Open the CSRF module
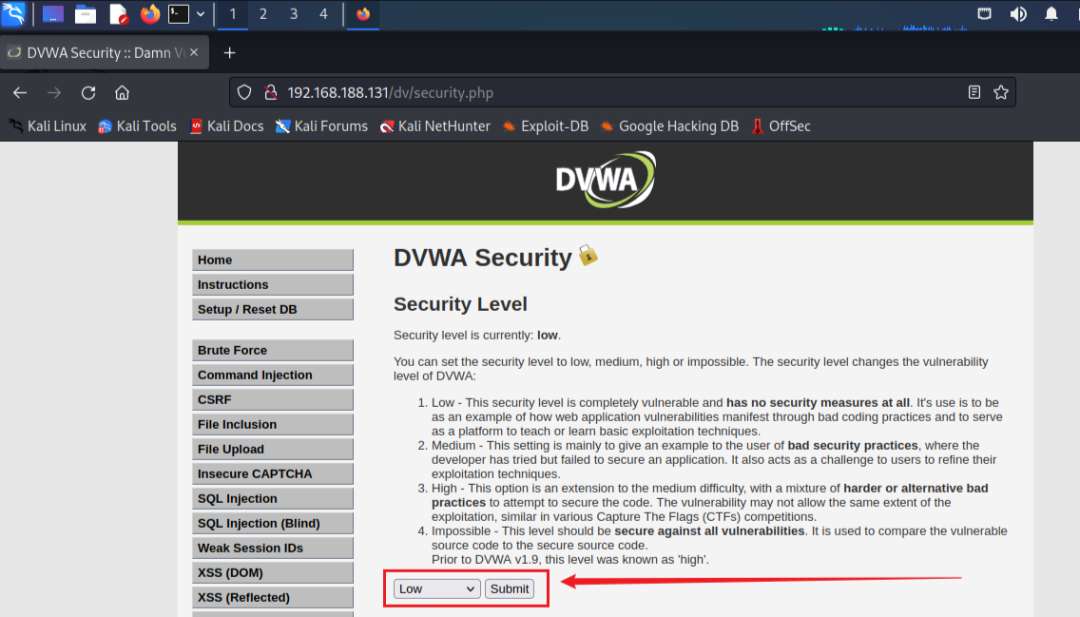 (273, 399)
